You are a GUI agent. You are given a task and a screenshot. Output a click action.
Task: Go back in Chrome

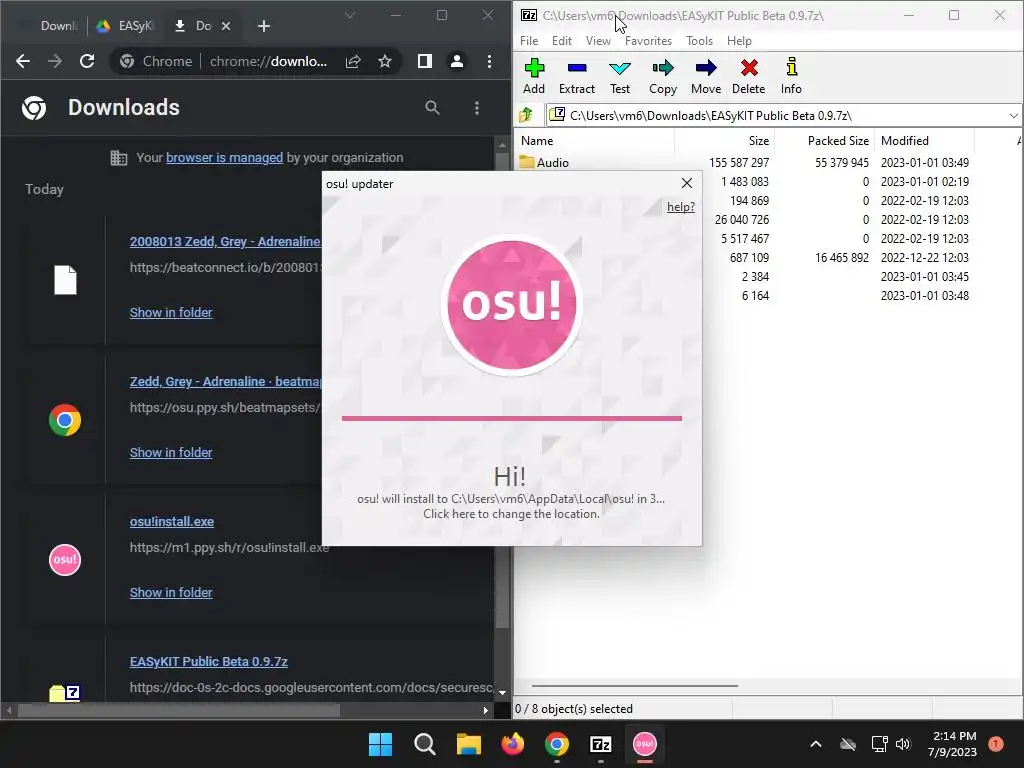pyautogui.click(x=23, y=61)
